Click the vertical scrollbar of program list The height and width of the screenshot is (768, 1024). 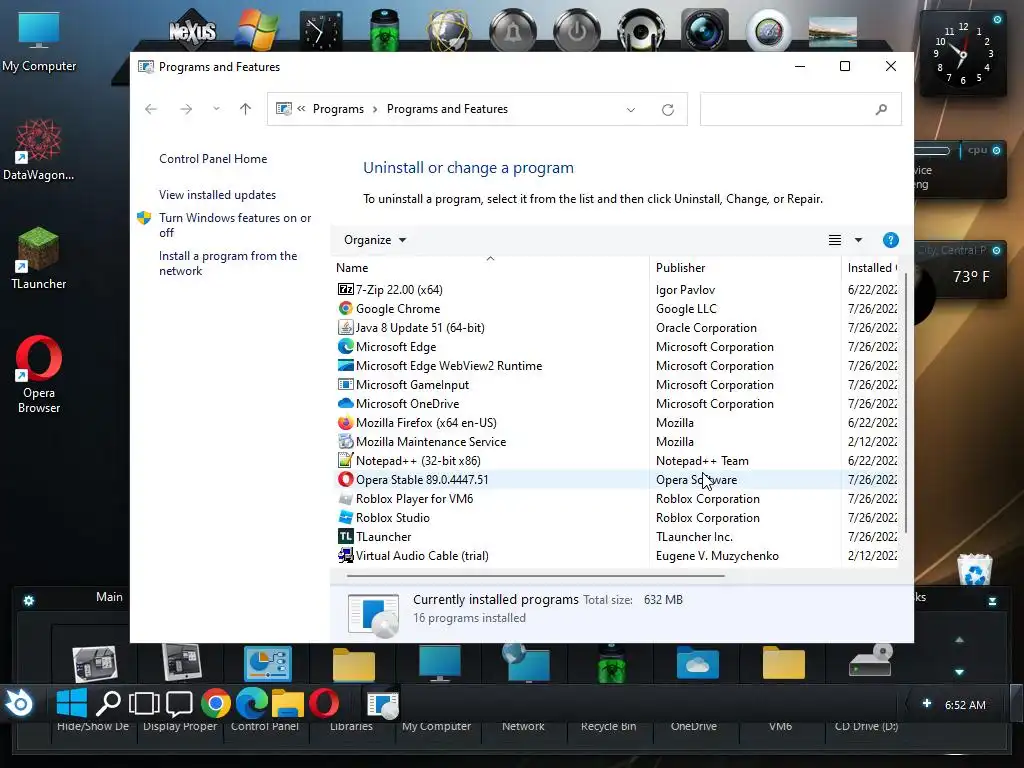(905, 402)
